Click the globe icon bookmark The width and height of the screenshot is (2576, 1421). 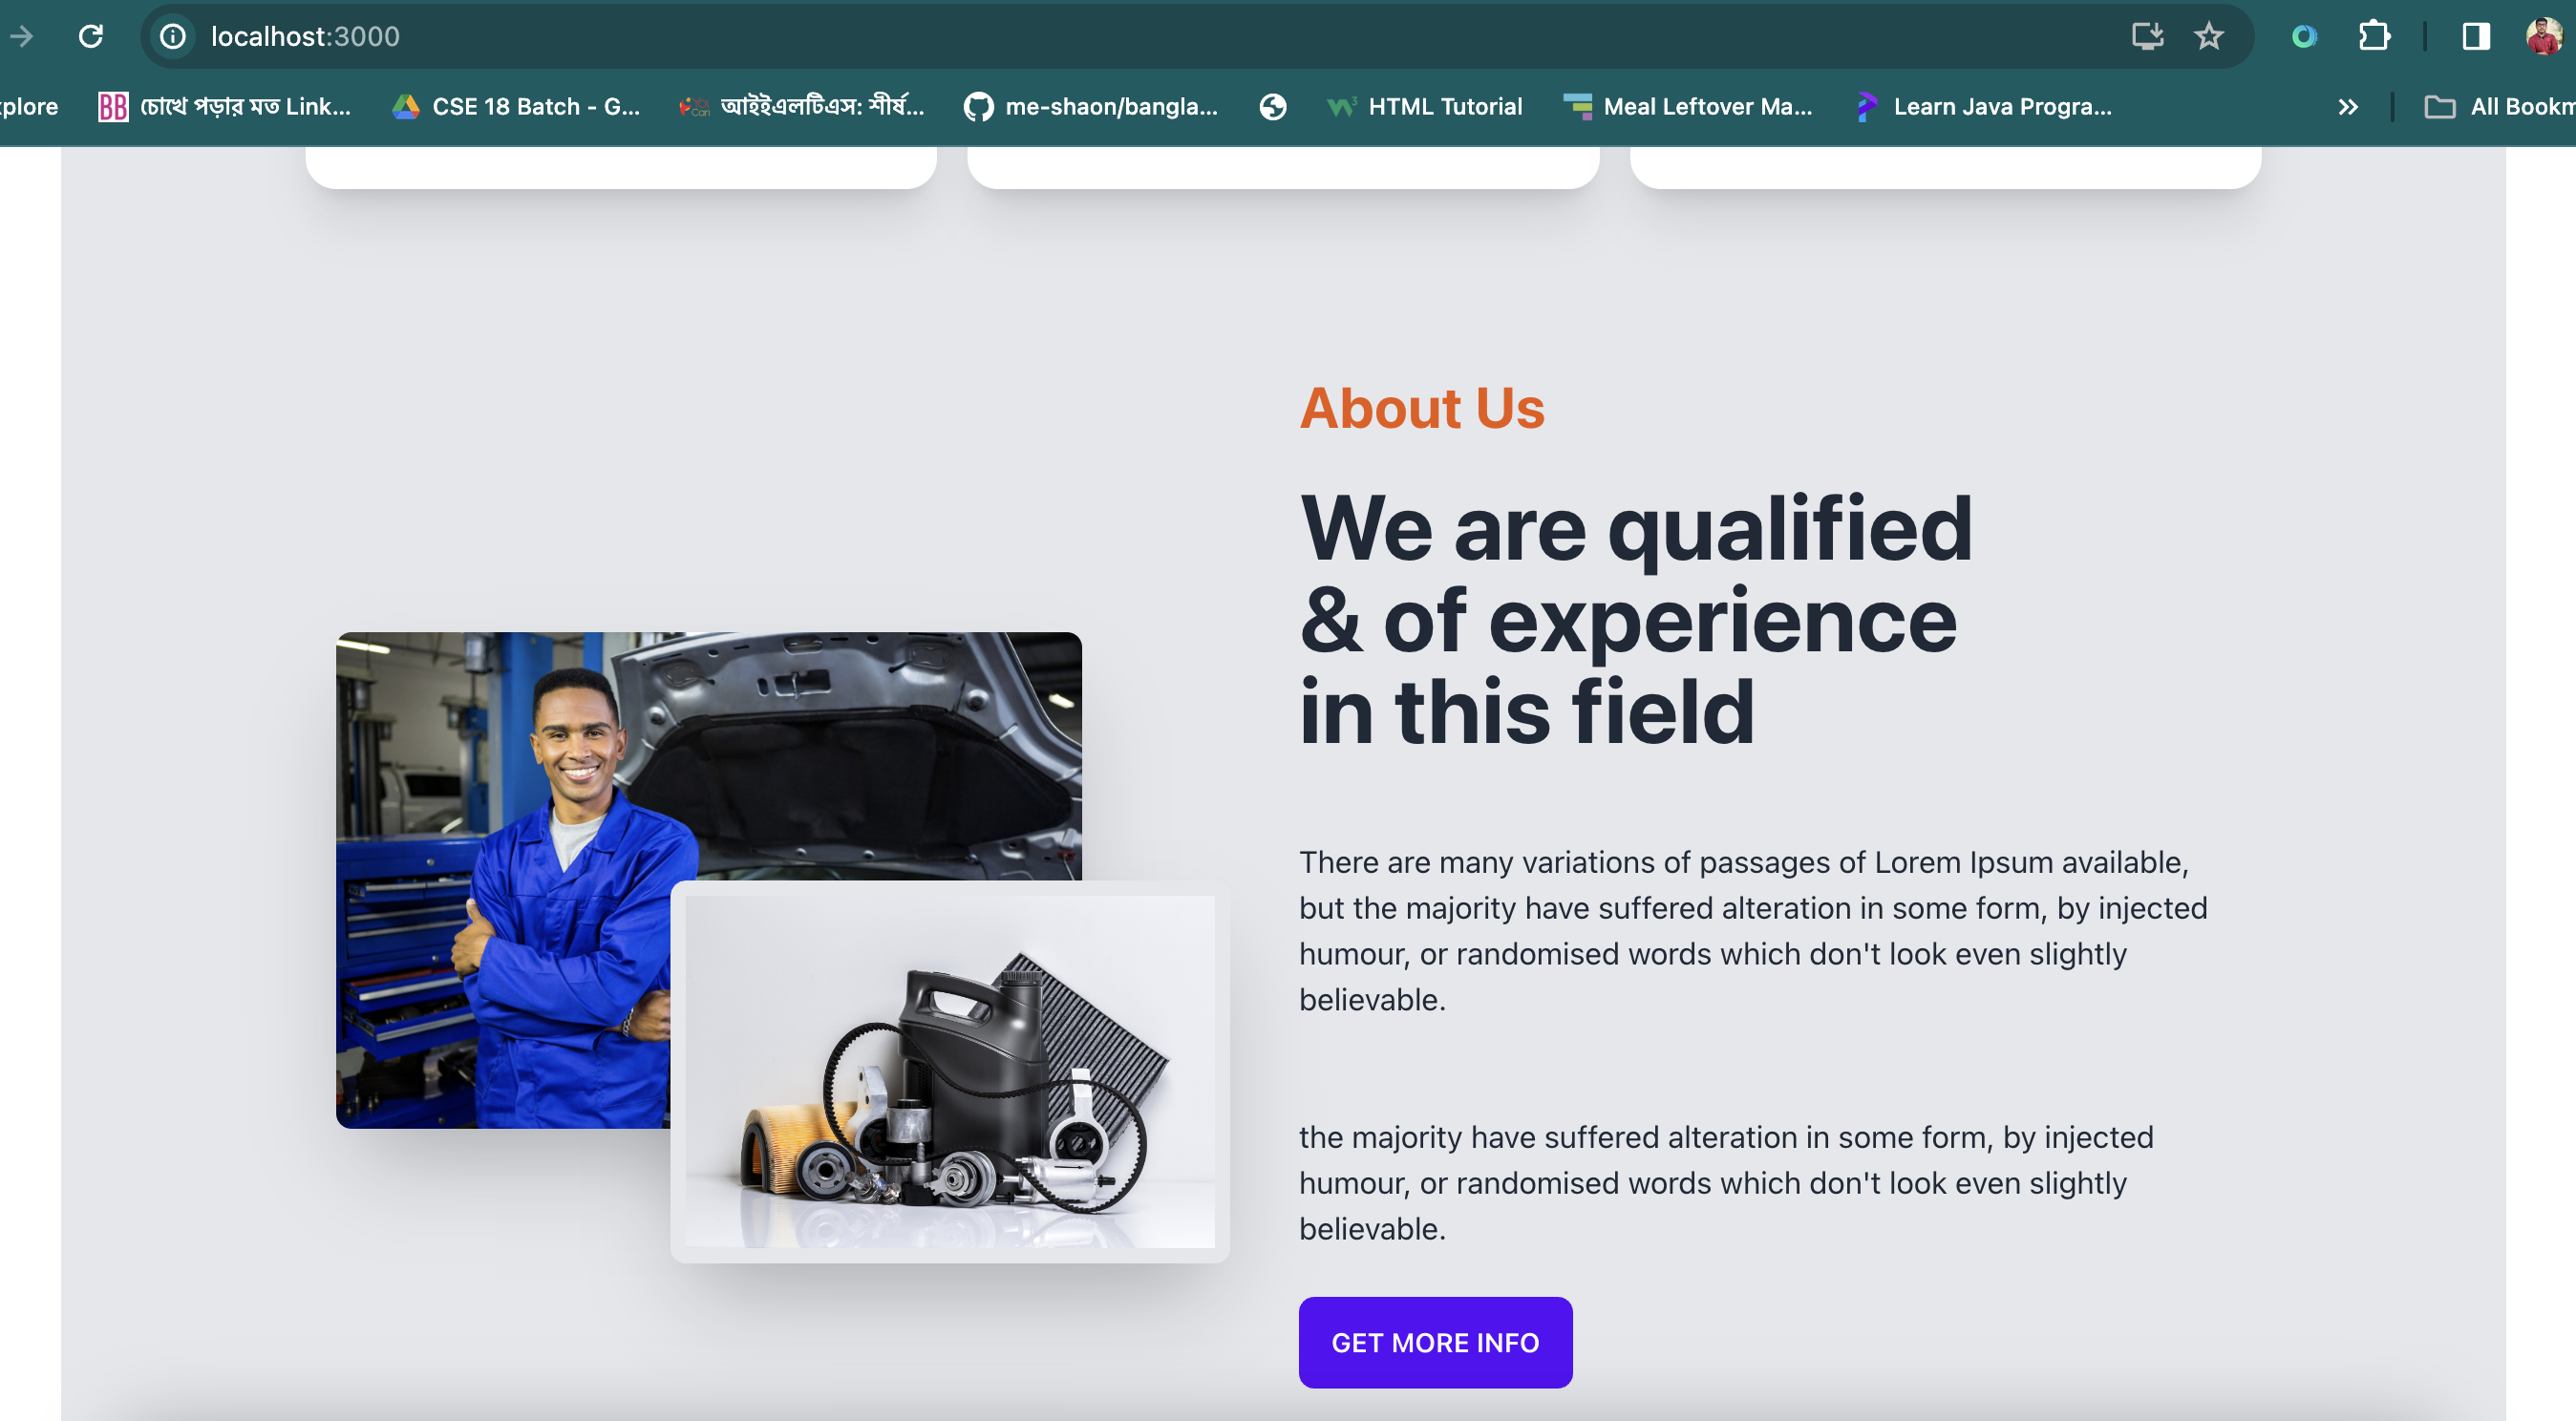tap(1272, 107)
